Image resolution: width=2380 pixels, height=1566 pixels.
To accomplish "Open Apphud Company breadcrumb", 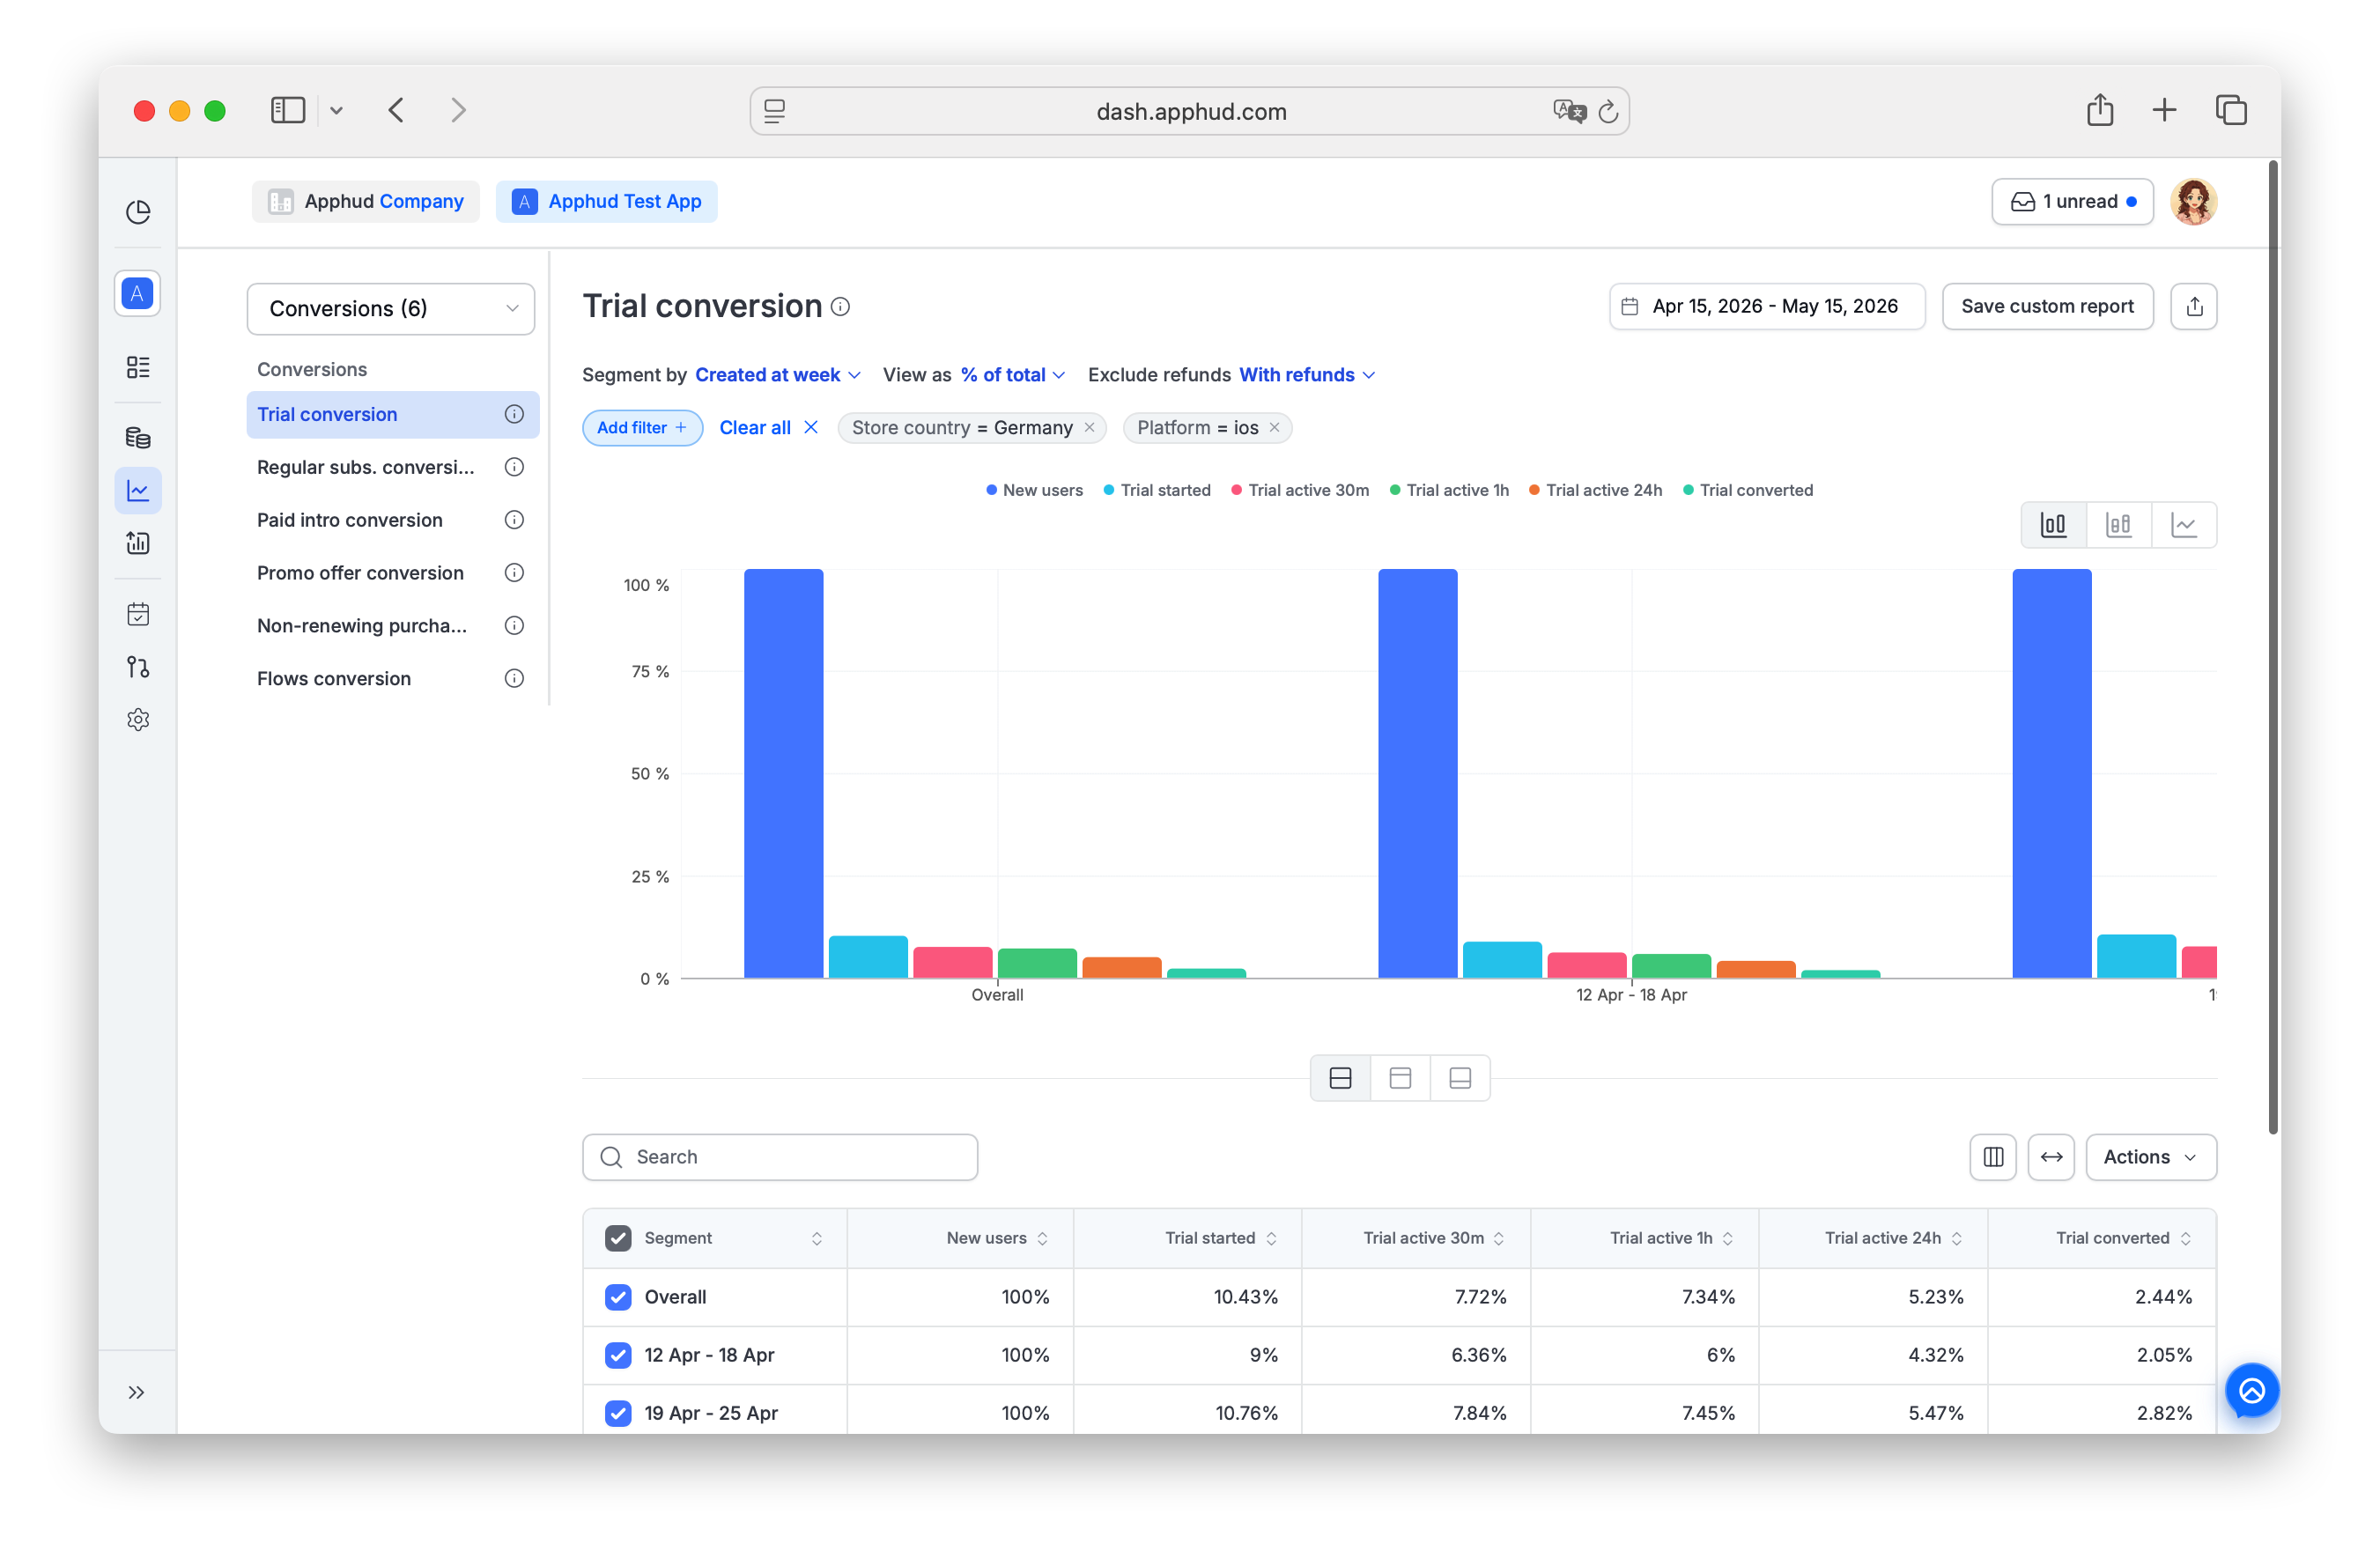I will [x=366, y=202].
